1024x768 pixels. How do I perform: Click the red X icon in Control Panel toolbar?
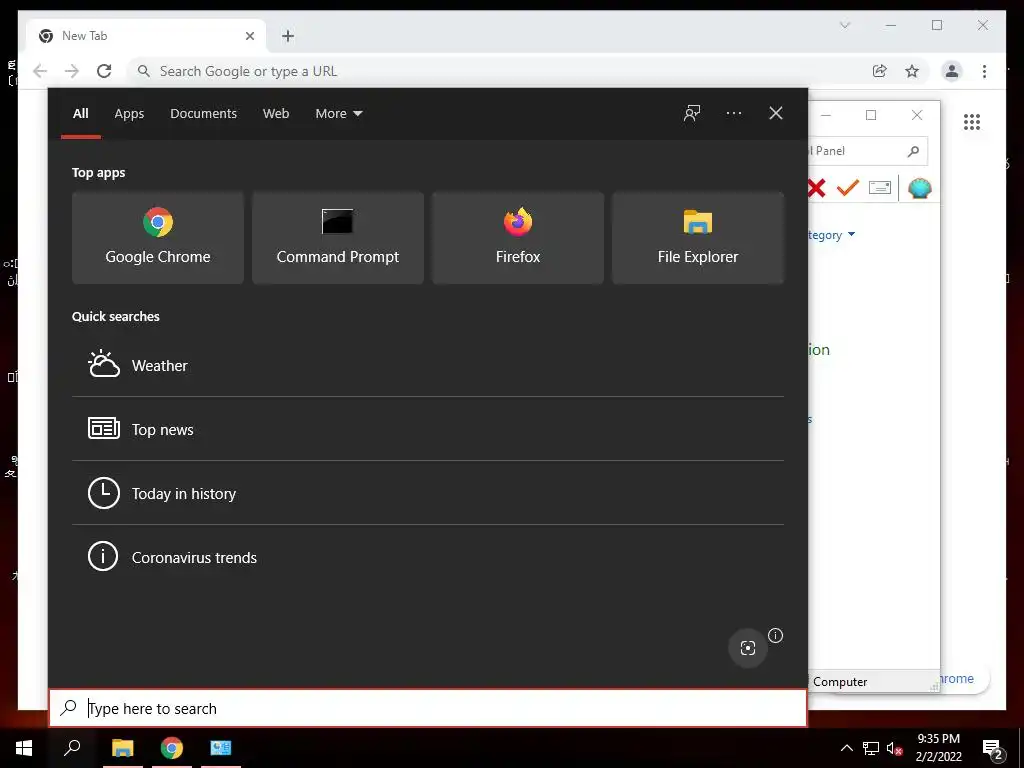[816, 188]
